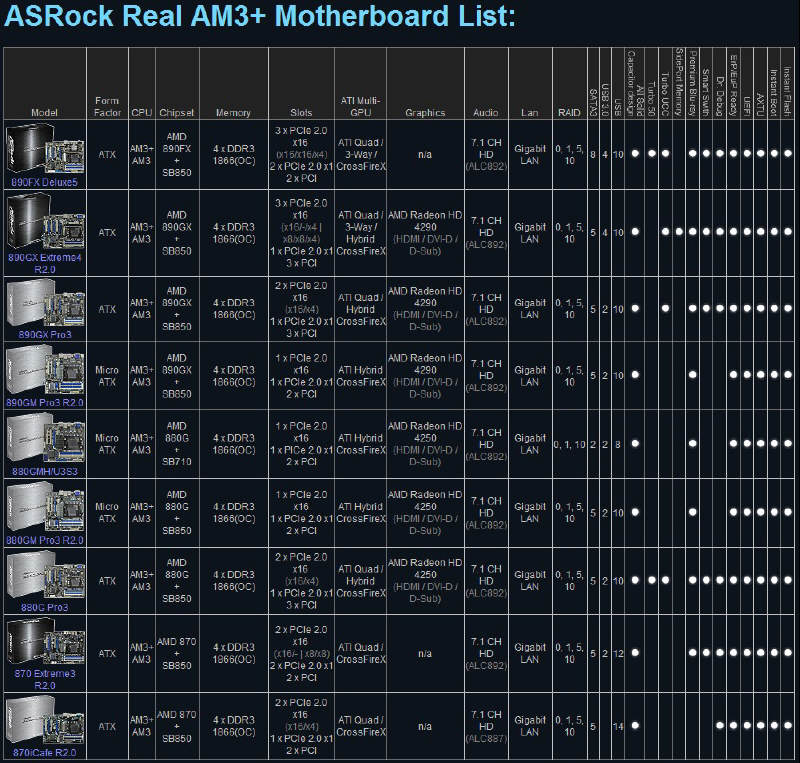Click the RAID column header
This screenshot has height=763, width=800.
click(569, 112)
